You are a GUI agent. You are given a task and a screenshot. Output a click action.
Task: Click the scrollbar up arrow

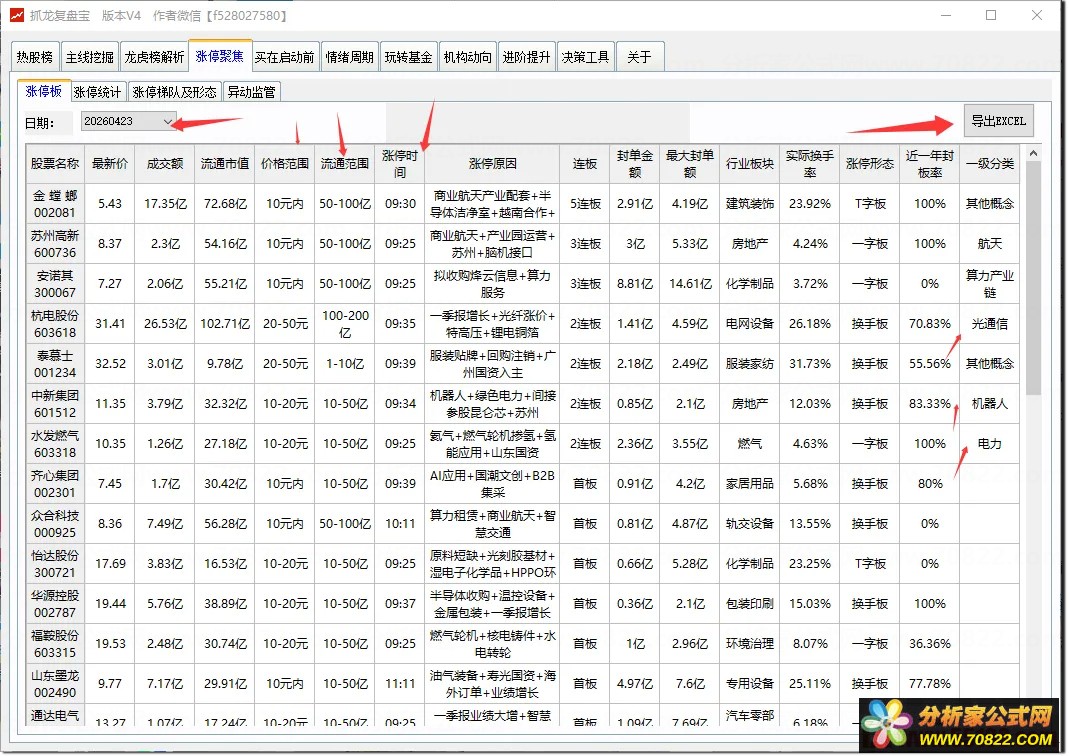point(1031,152)
